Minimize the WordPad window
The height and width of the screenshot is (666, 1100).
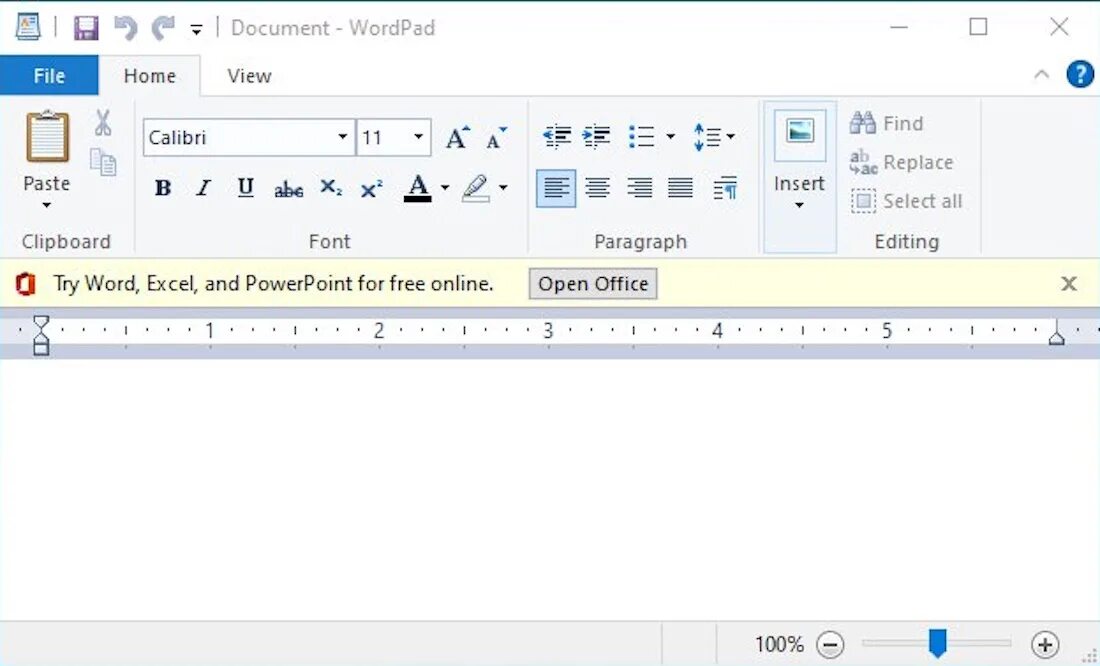pos(899,27)
